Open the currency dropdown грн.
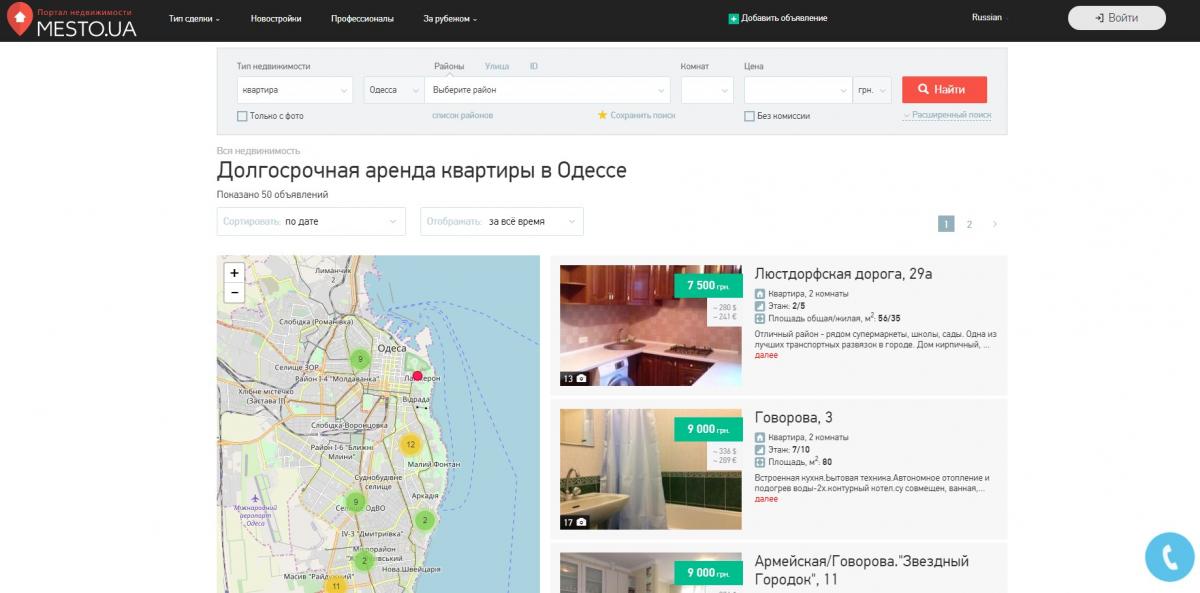 coord(871,90)
